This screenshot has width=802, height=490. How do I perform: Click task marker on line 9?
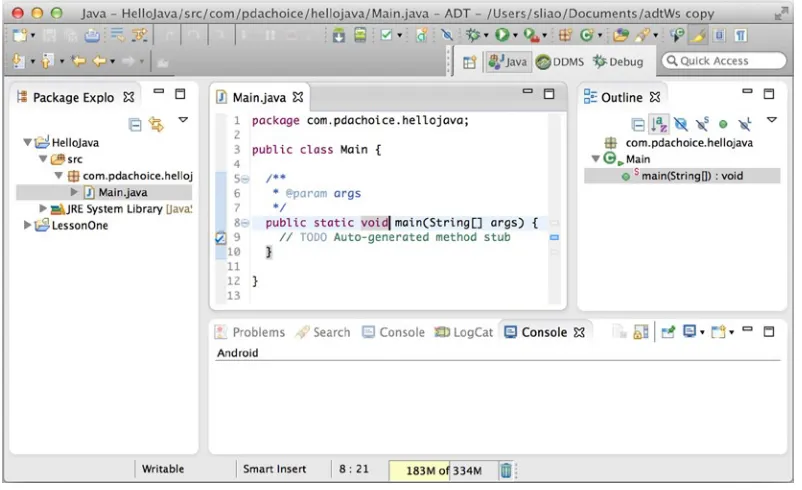point(220,238)
